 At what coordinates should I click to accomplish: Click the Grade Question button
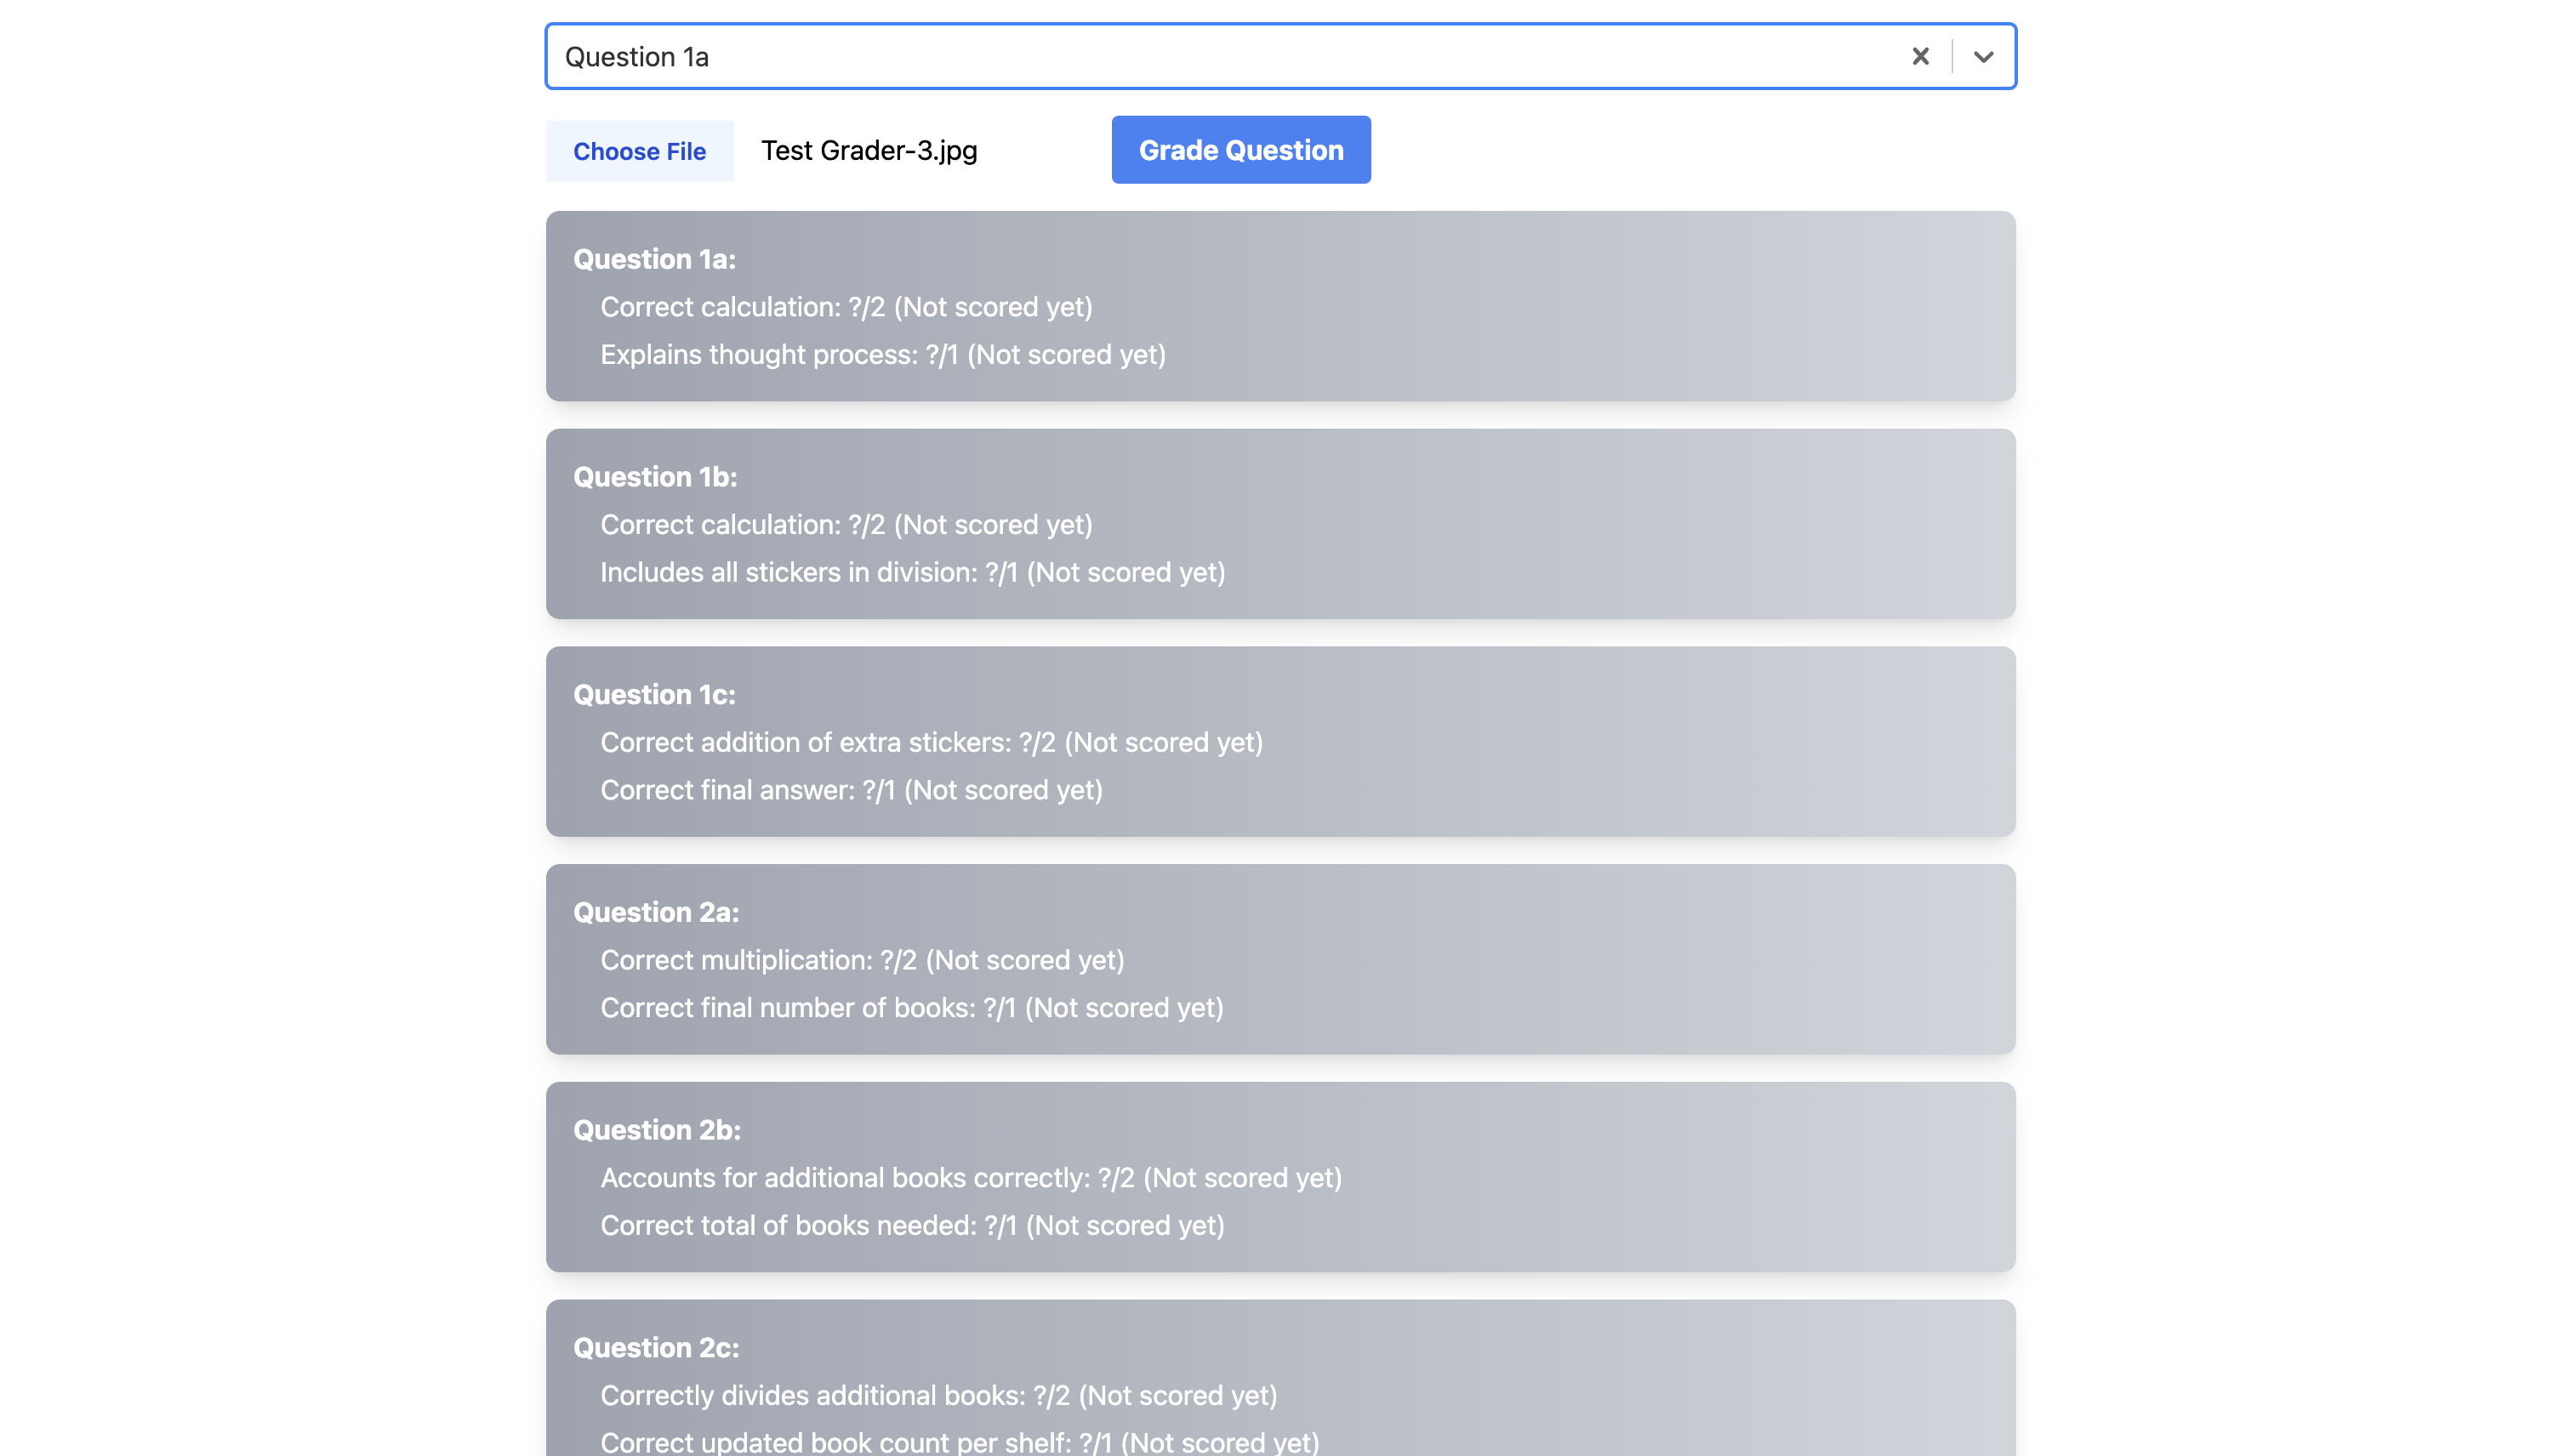(x=1240, y=150)
